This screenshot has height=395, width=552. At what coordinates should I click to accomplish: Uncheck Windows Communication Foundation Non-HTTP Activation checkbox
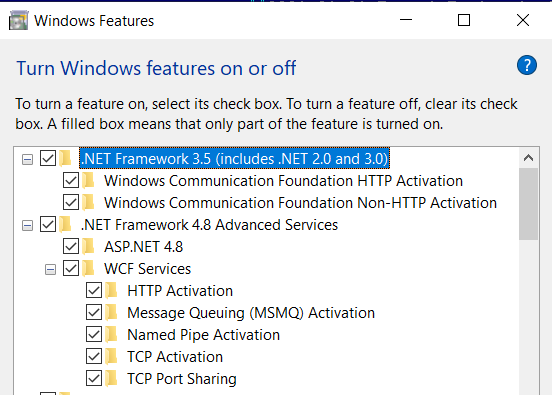(71, 203)
